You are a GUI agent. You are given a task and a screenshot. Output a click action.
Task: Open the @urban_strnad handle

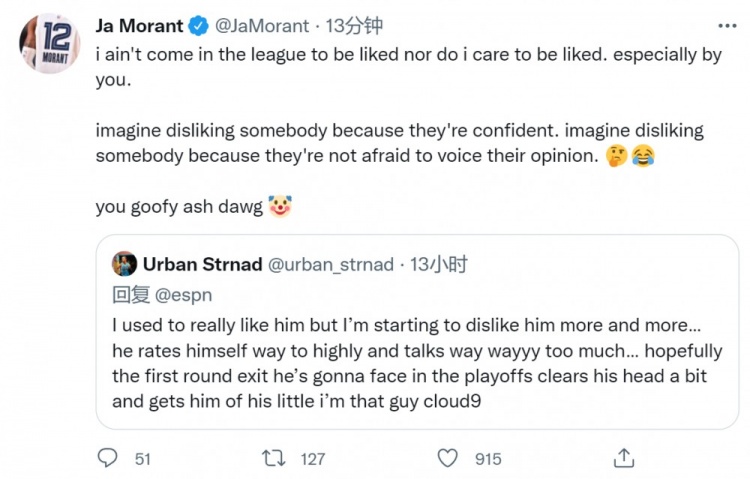click(330, 264)
